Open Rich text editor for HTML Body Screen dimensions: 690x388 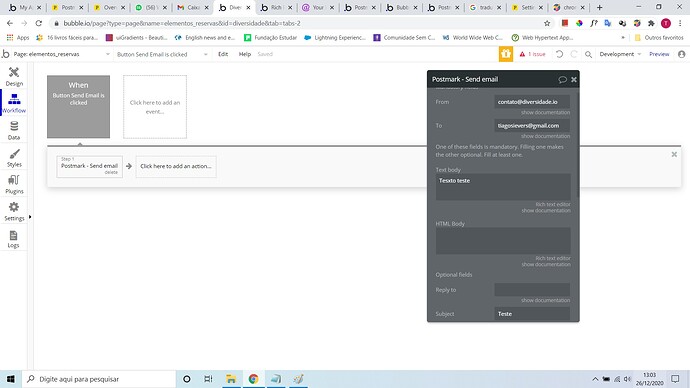[x=553, y=258]
